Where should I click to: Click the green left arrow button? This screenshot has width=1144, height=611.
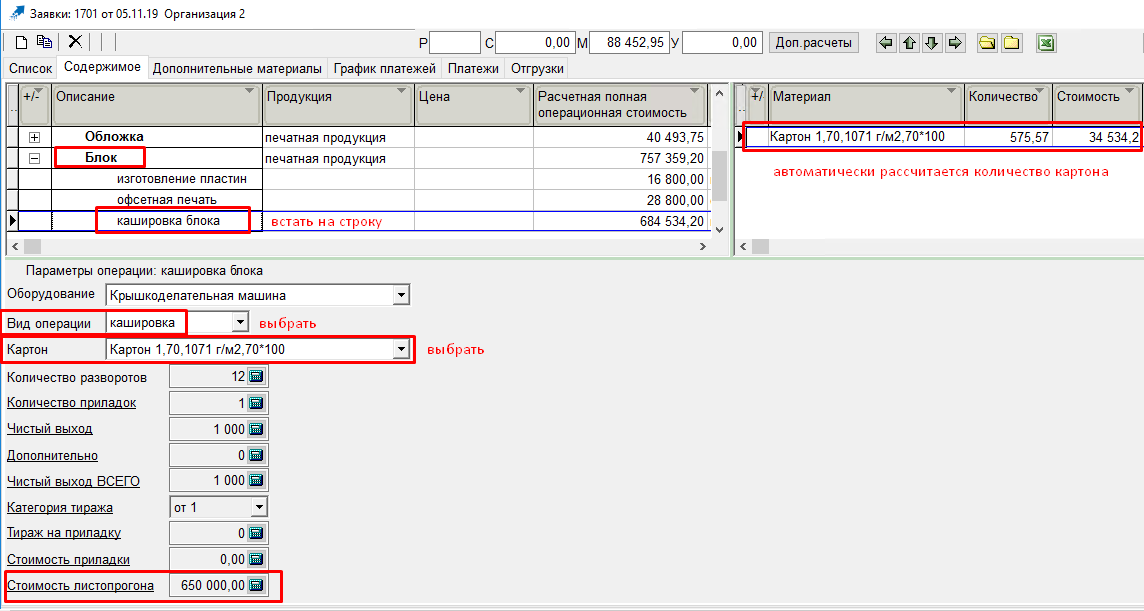[886, 43]
